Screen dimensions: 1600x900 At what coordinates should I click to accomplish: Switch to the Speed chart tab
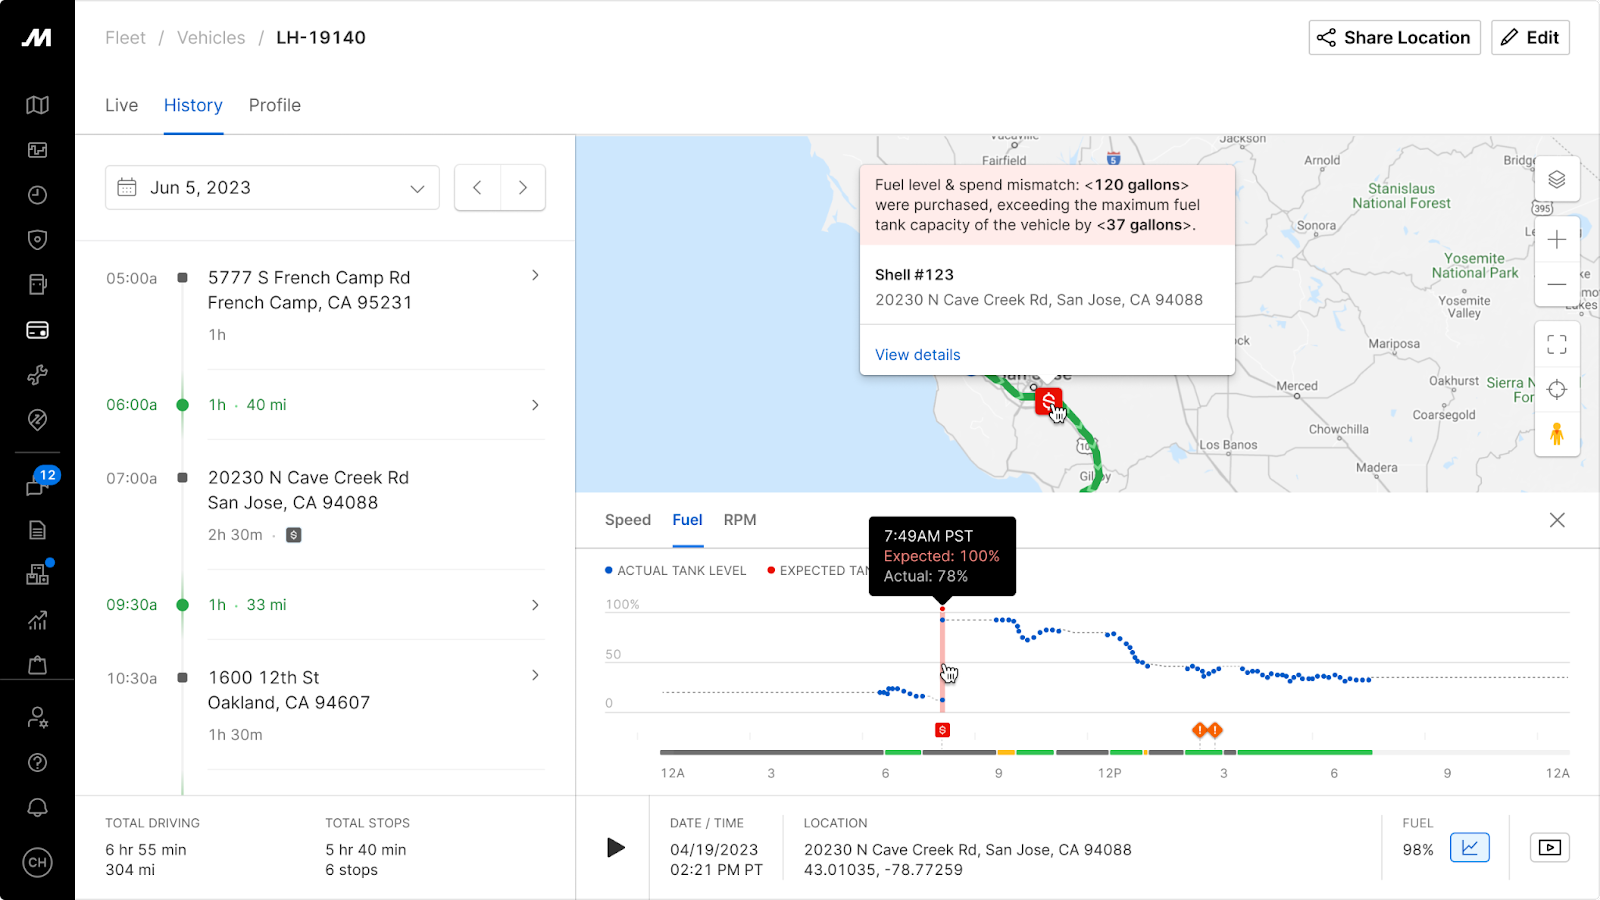(627, 520)
